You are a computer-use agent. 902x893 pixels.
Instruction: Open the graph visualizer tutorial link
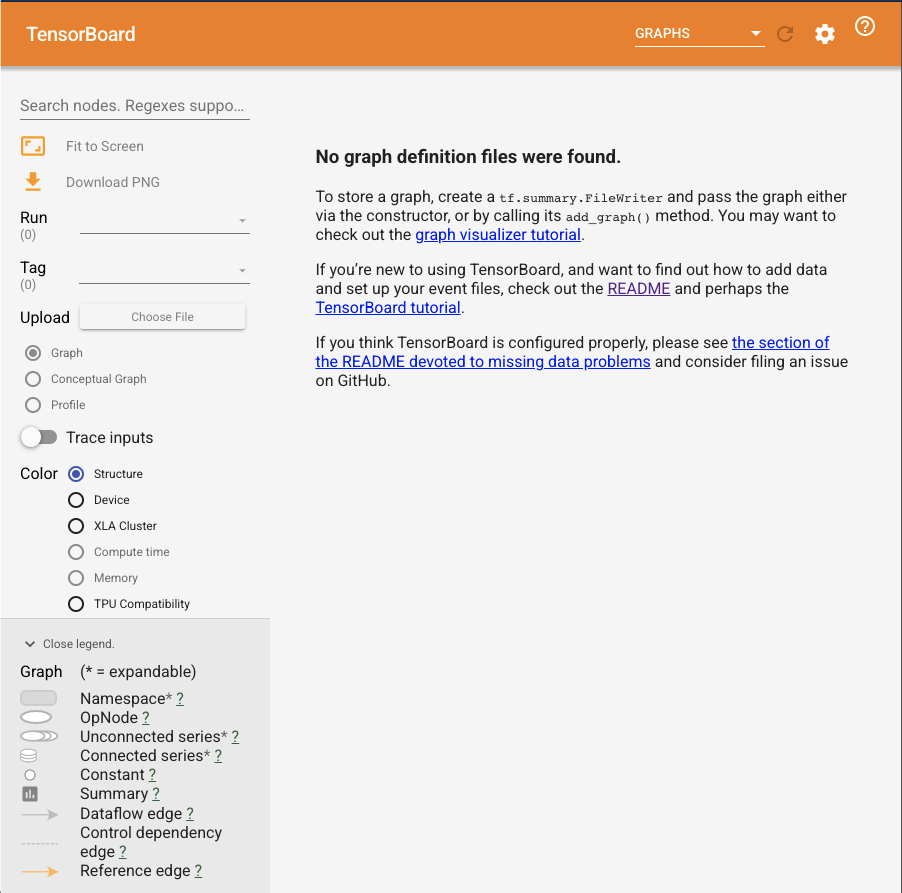tap(497, 234)
